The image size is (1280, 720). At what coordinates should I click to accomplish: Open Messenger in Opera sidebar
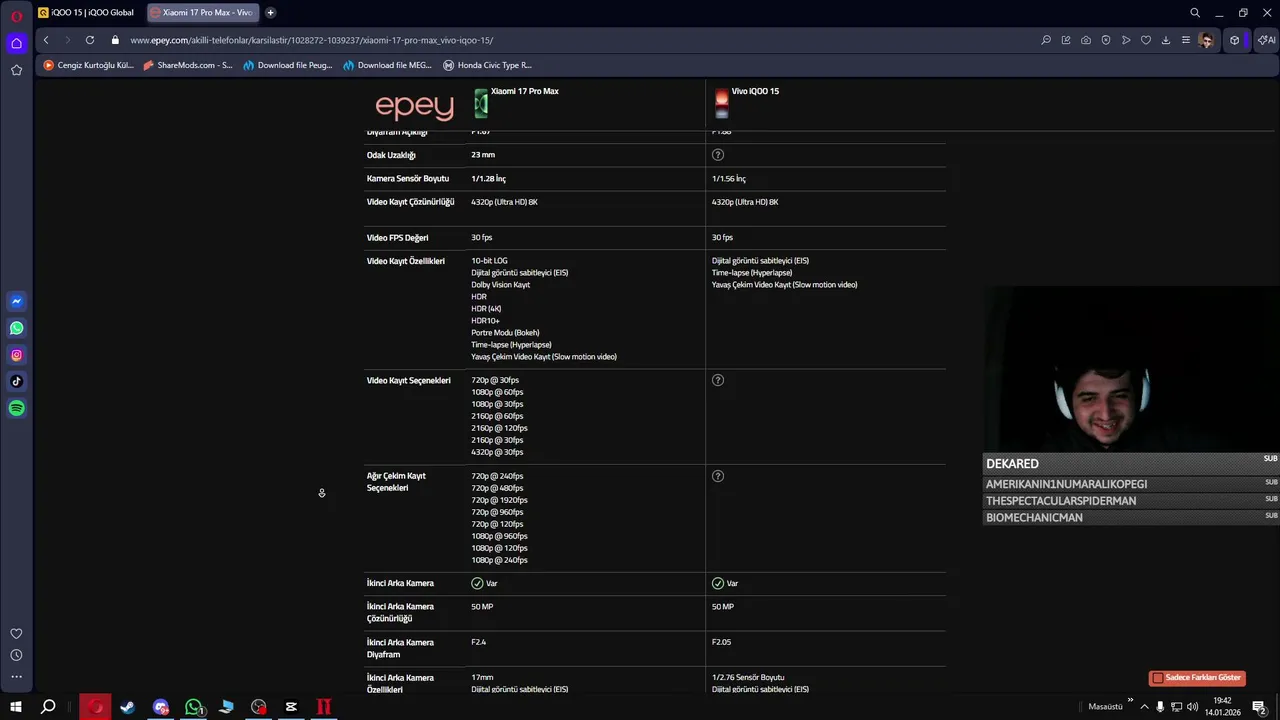pyautogui.click(x=16, y=301)
